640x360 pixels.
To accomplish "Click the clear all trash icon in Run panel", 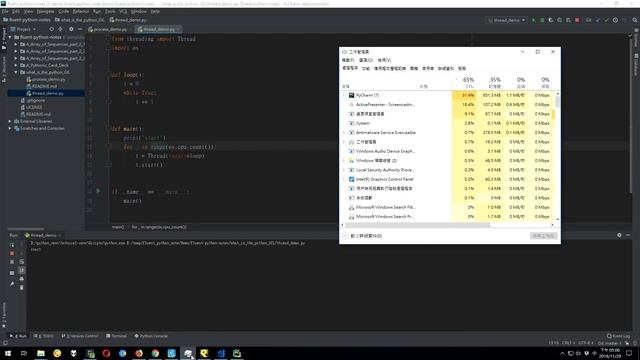I will click(x=22, y=288).
